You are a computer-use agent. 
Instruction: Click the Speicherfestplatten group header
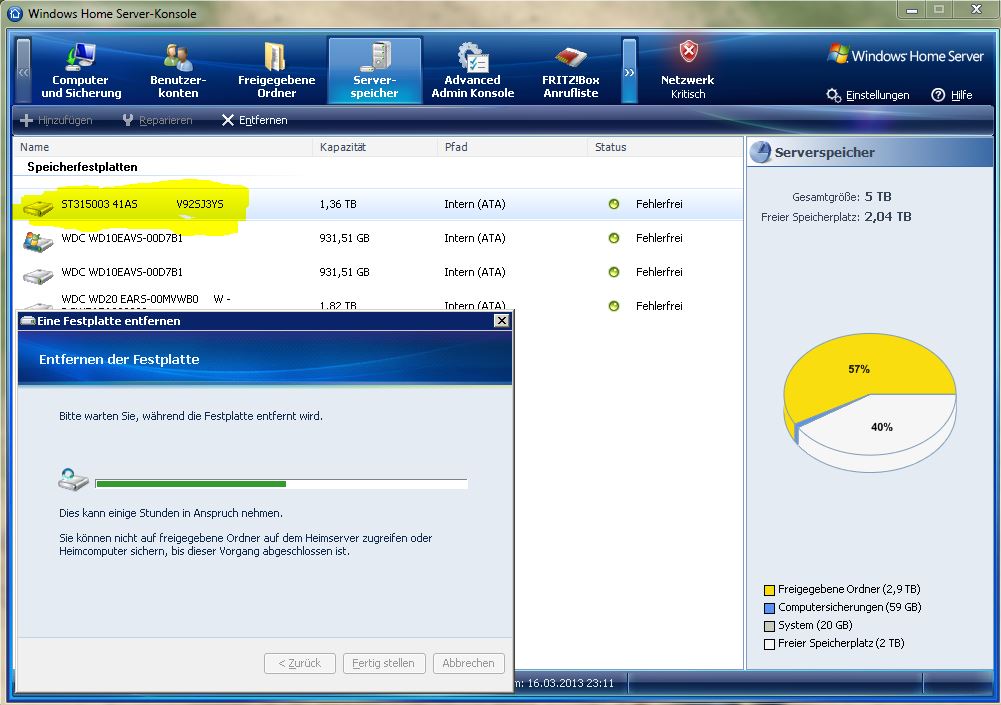(x=82, y=167)
